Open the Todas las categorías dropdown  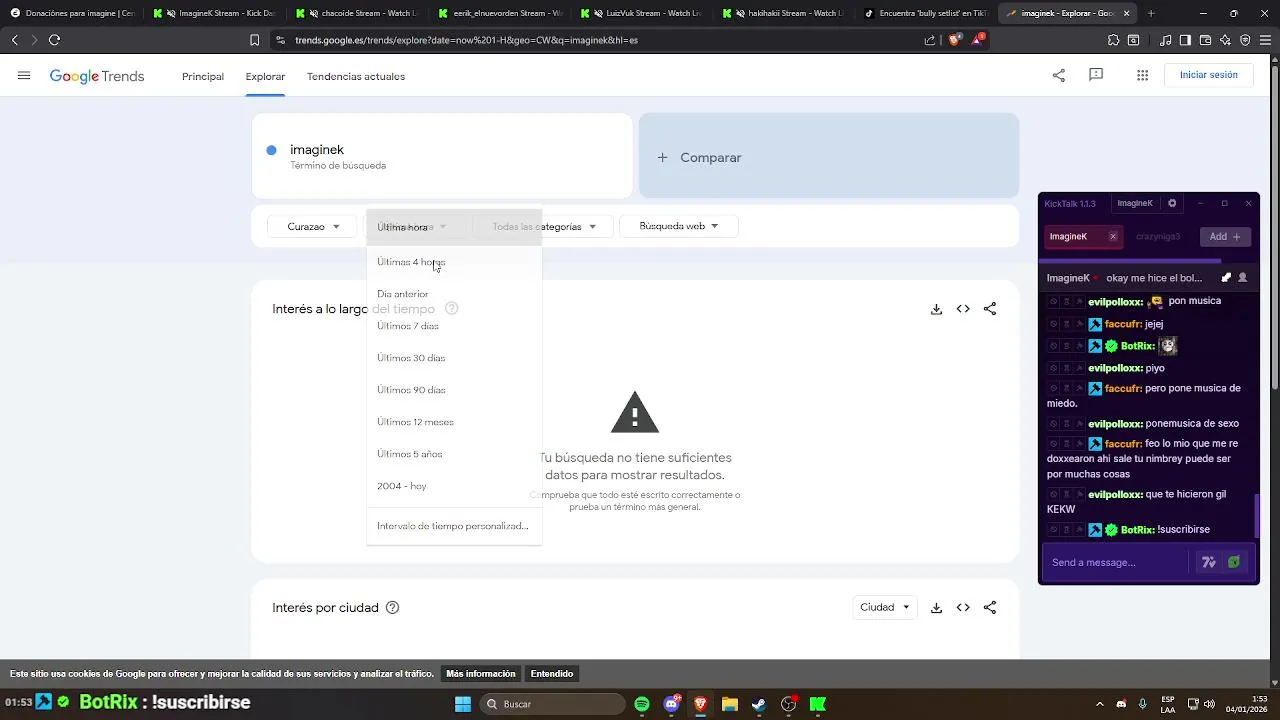pos(544,226)
